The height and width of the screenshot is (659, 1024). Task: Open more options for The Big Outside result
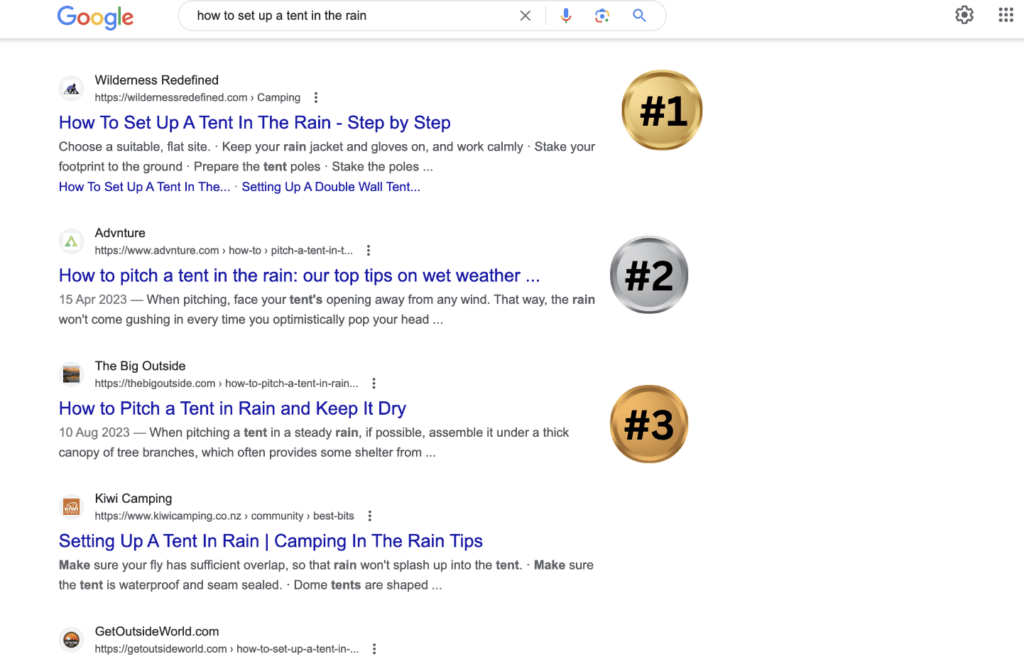coord(374,383)
